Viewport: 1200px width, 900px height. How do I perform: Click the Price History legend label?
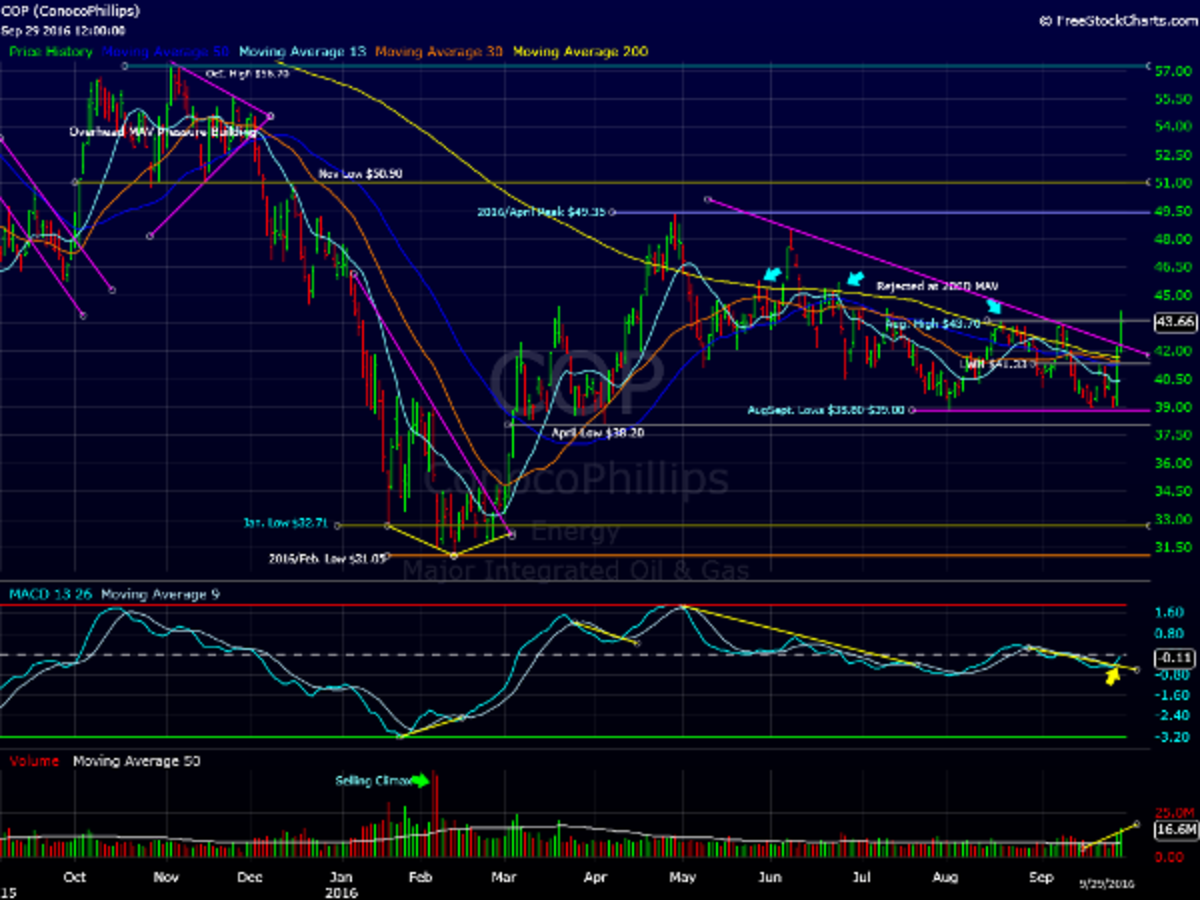[x=51, y=51]
